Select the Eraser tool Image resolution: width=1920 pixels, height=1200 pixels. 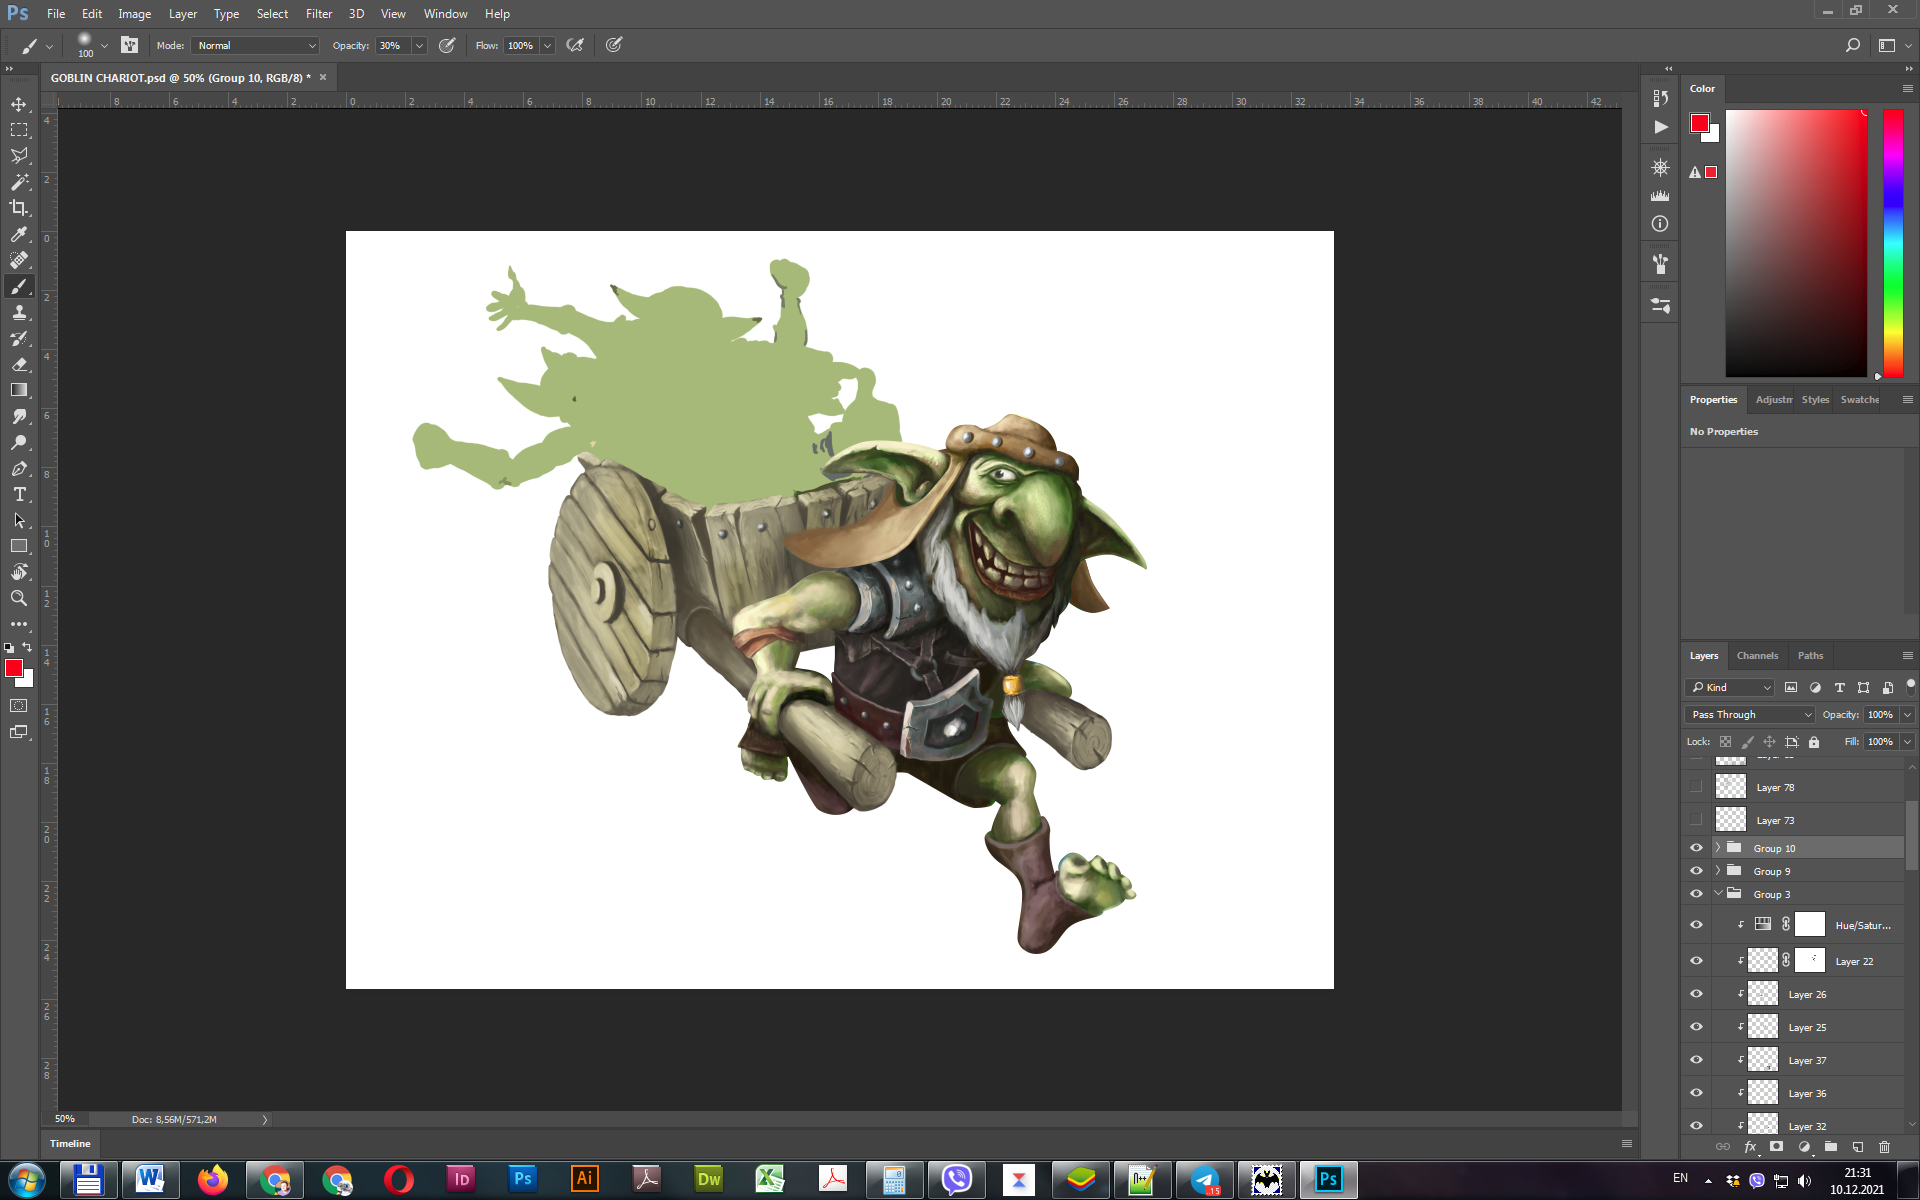tap(19, 364)
